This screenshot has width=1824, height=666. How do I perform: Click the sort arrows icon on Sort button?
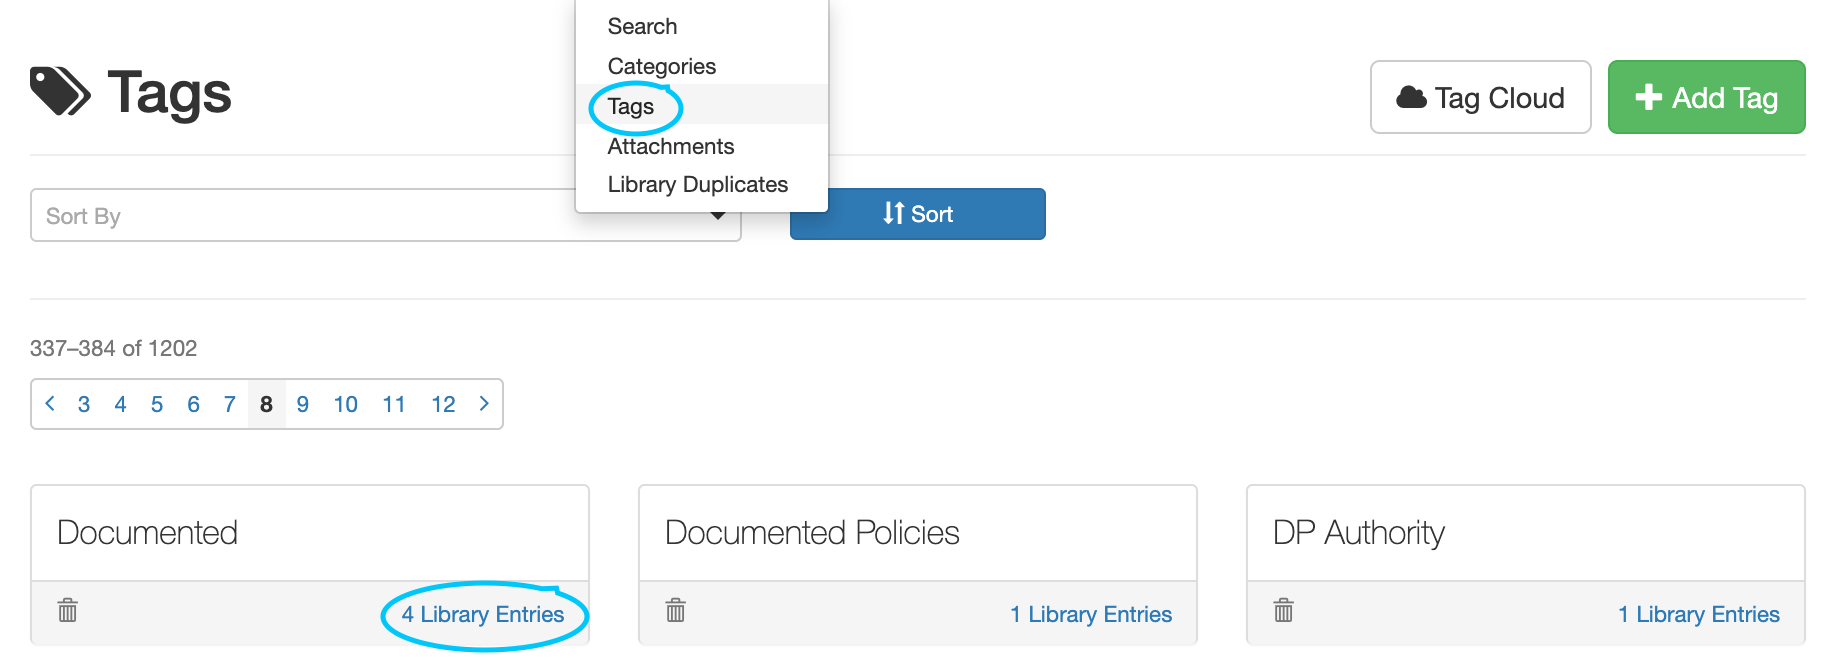[x=895, y=213]
